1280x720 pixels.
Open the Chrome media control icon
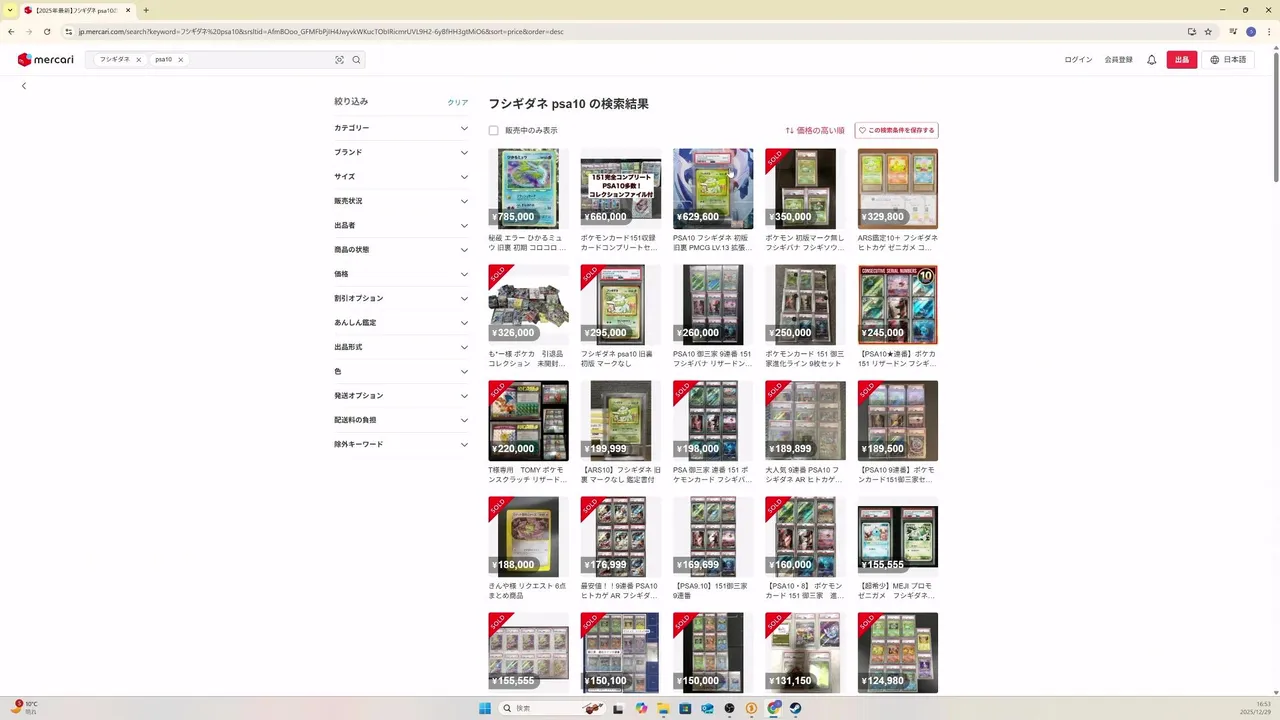[1233, 31]
